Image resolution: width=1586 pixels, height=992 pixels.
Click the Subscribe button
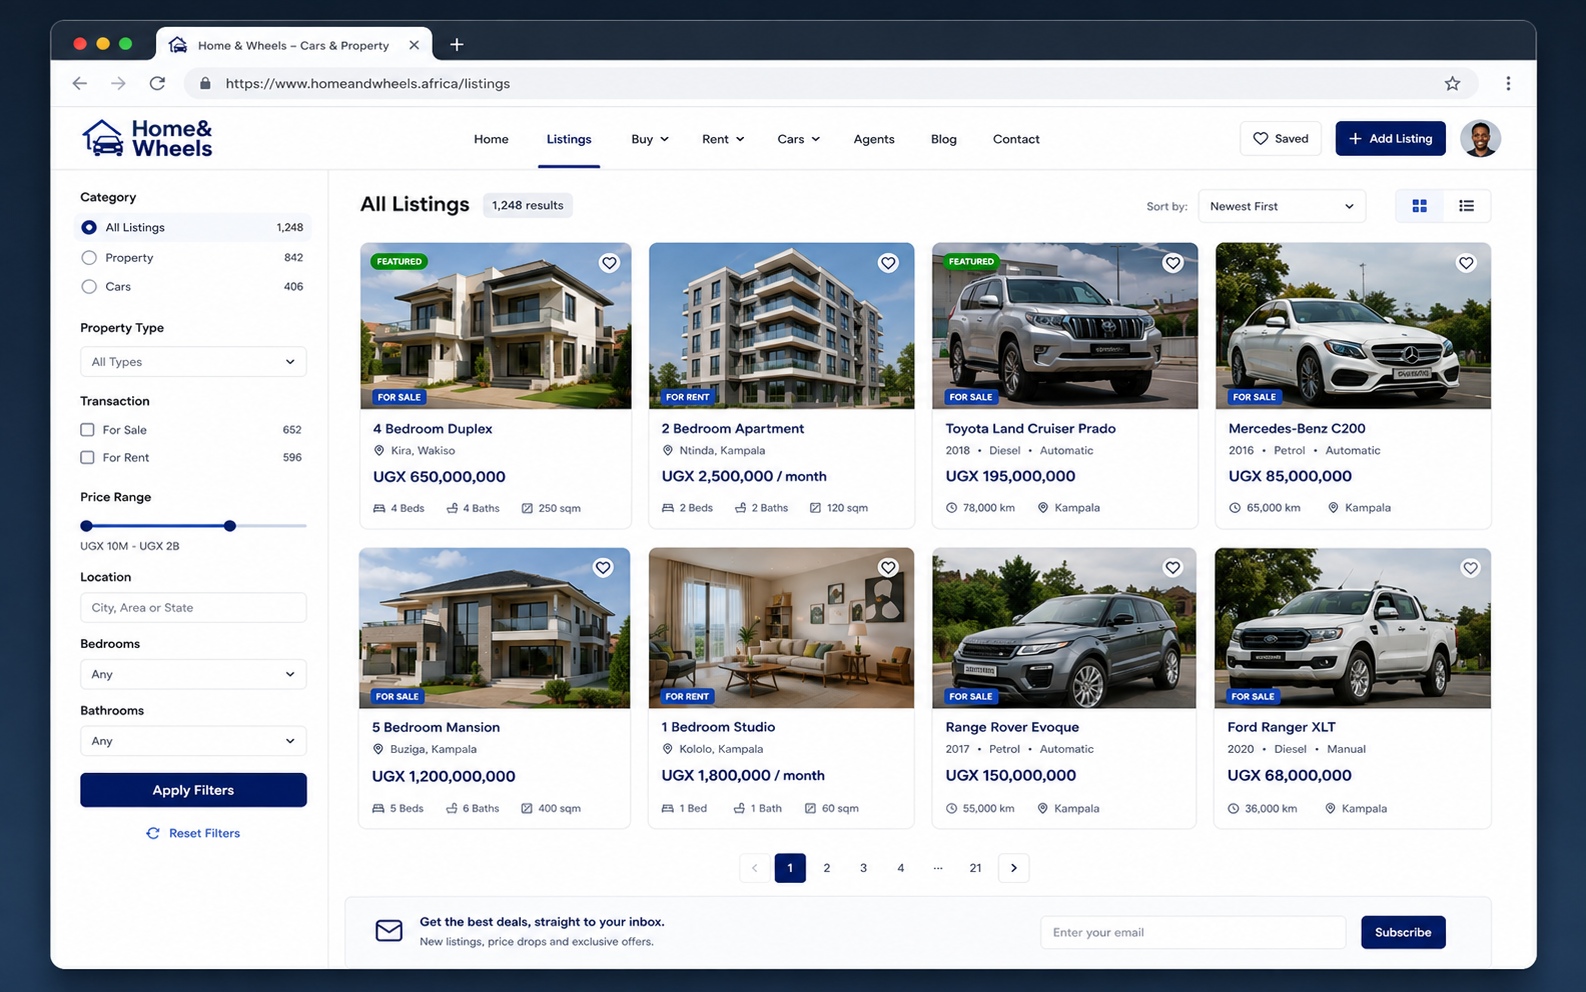1403,932
